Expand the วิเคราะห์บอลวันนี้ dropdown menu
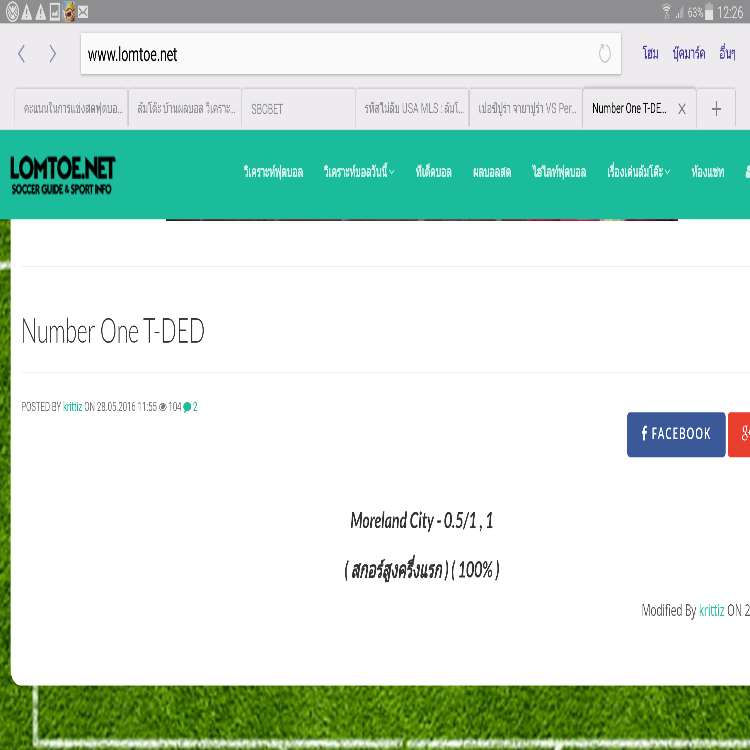This screenshot has width=750, height=750. 359,172
